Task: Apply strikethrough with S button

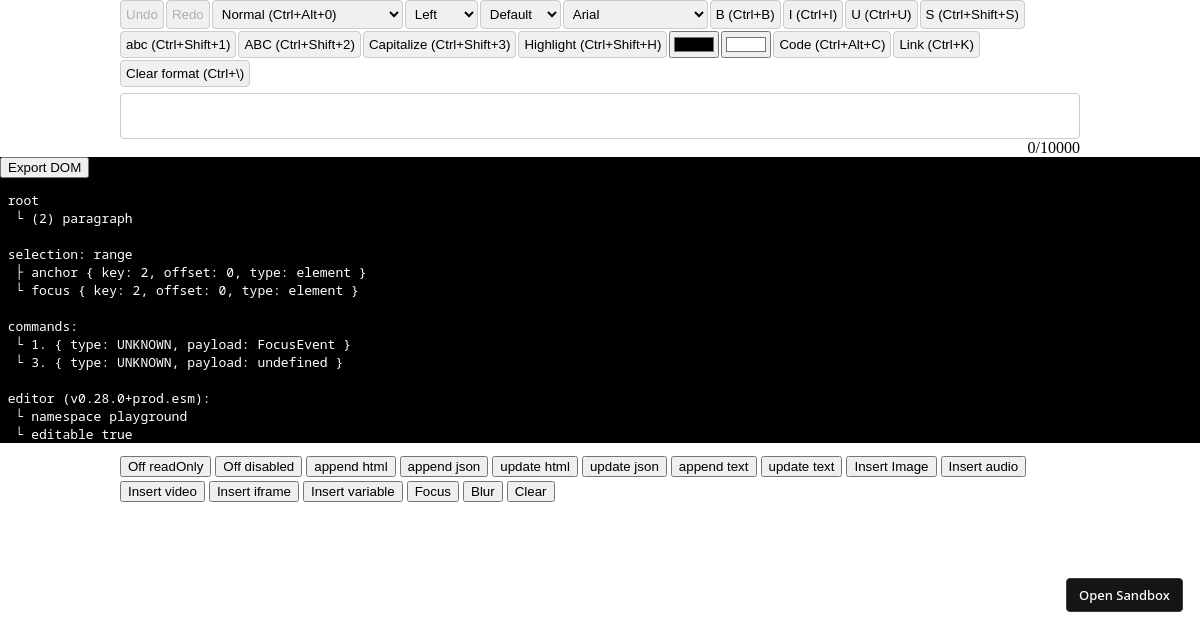Action: coord(972,14)
